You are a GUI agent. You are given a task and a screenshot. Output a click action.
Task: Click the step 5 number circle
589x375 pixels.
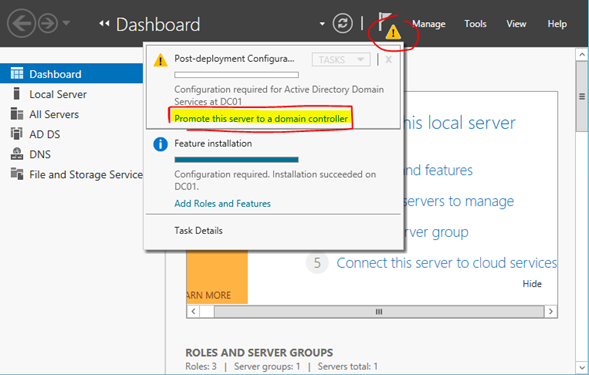pos(317,263)
